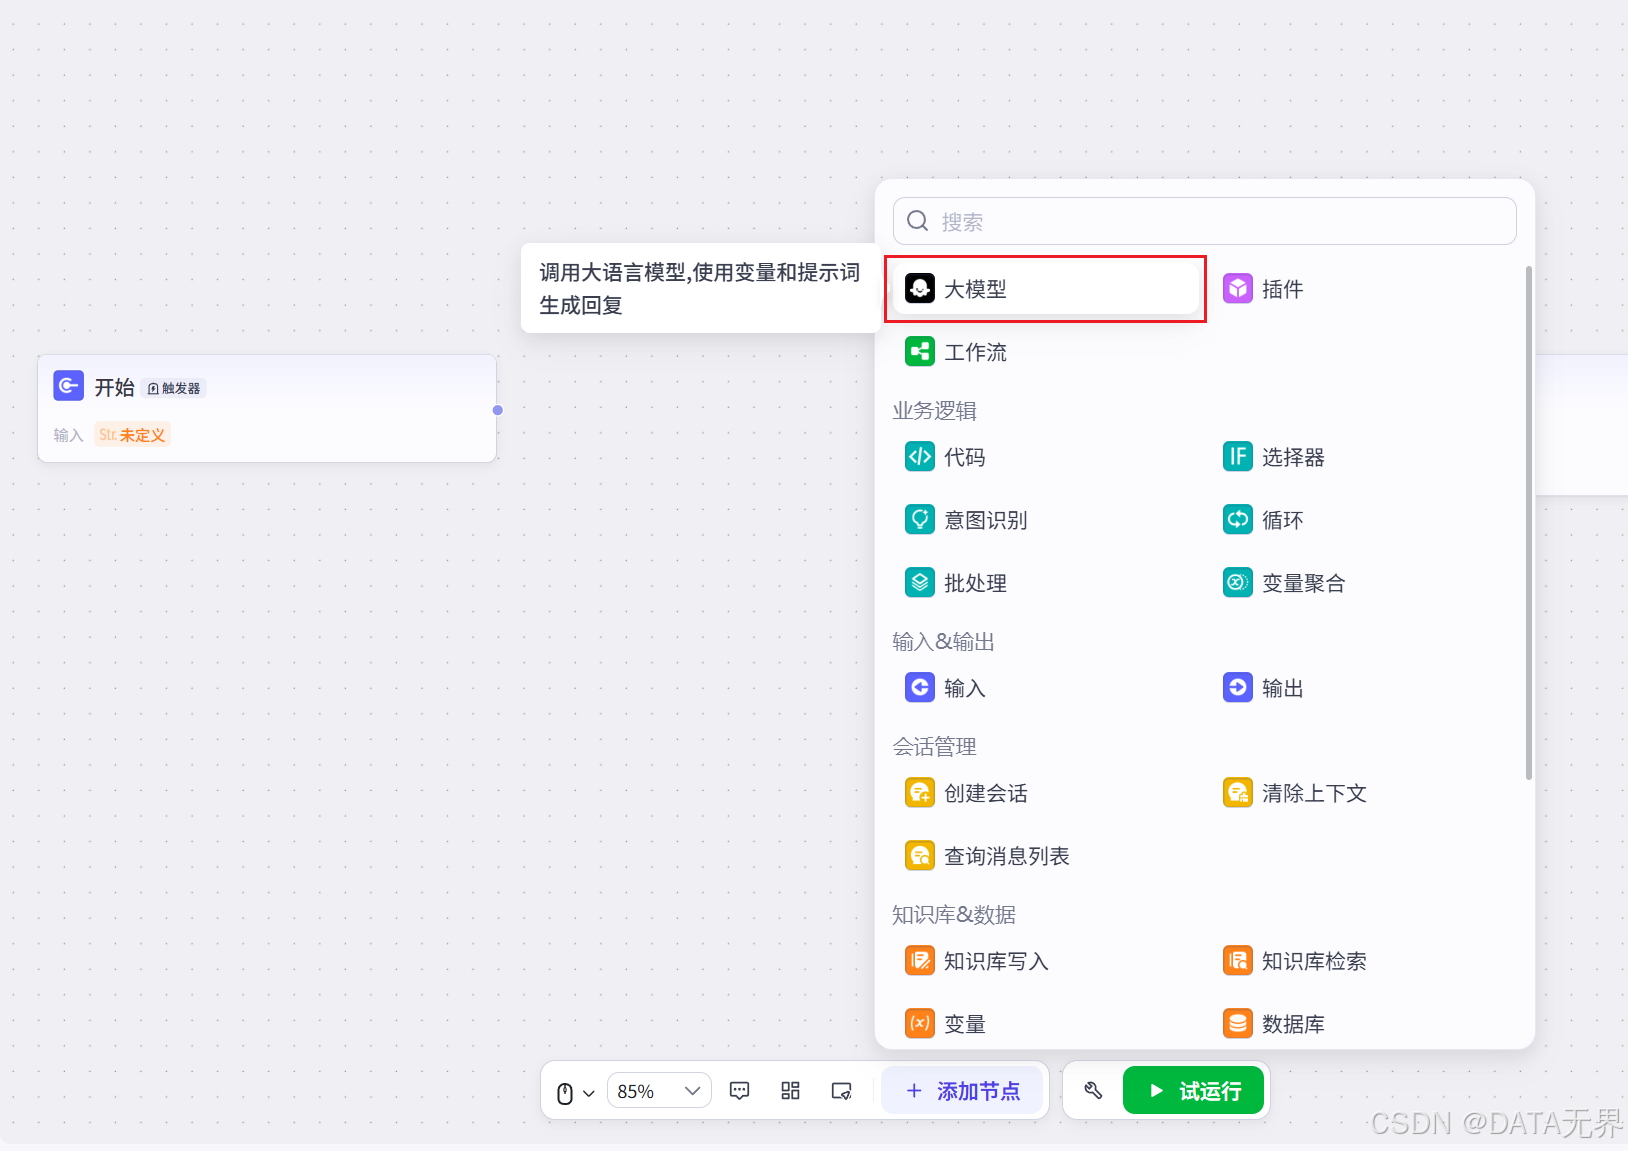The image size is (1628, 1151).
Task: Click the 输入 node icon
Action: tap(920, 688)
